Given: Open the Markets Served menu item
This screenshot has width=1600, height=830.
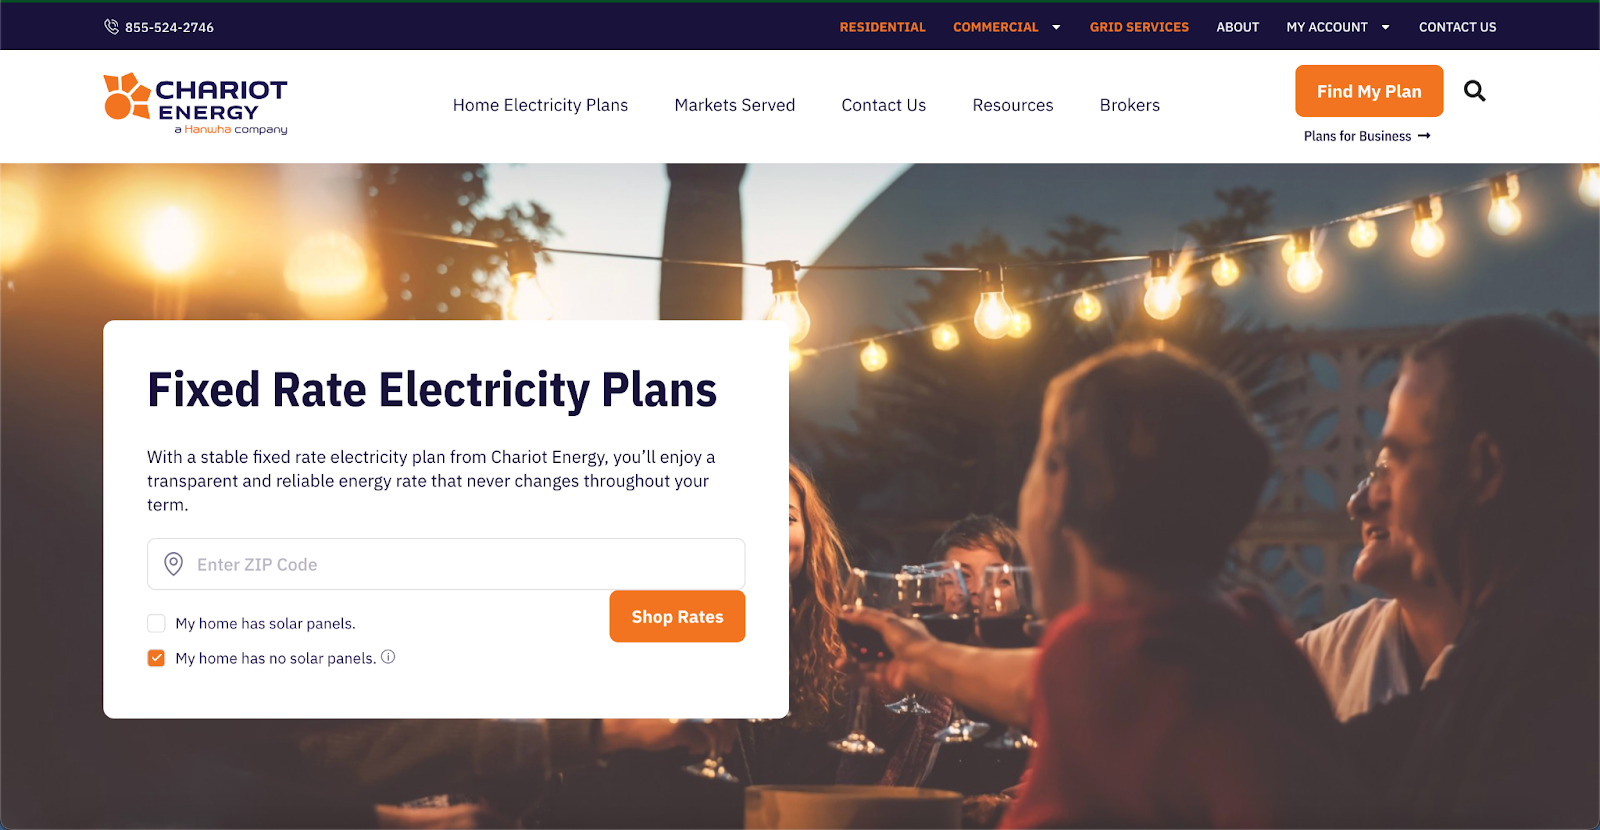Looking at the screenshot, I should tap(735, 105).
